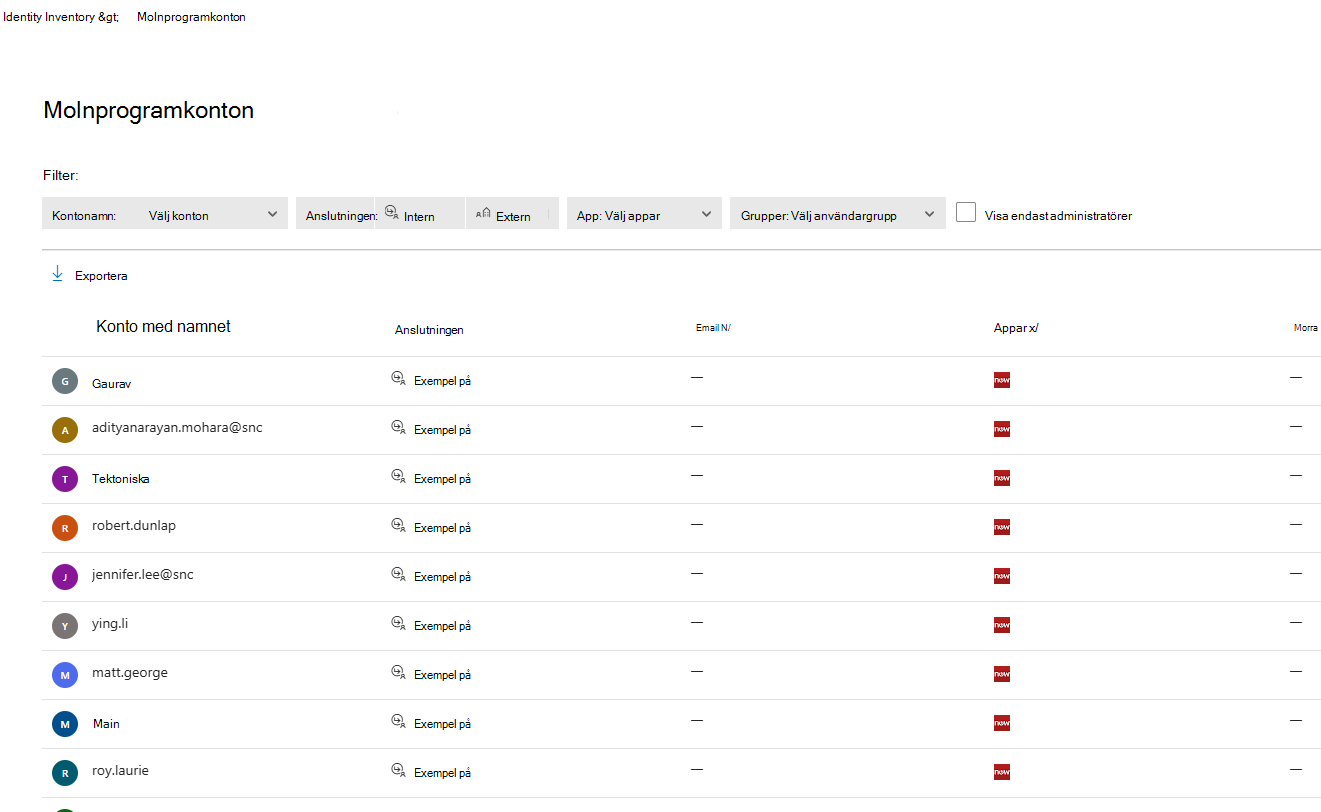Toggle the Extern connection filter
The width and height of the screenshot is (1321, 812).
coord(511,214)
